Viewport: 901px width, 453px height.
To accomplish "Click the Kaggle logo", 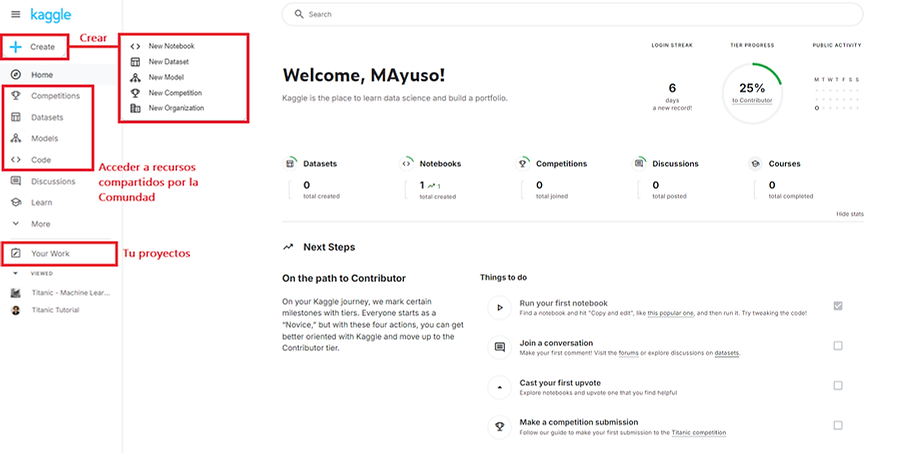I will click(x=51, y=14).
